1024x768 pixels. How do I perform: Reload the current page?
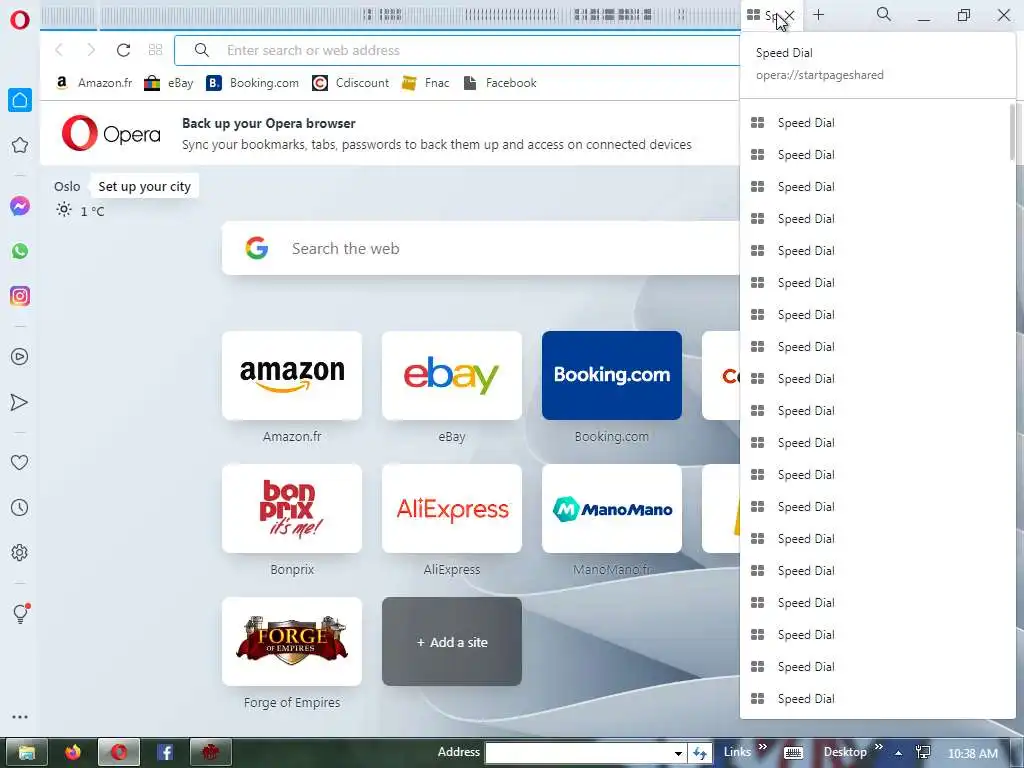coord(123,50)
